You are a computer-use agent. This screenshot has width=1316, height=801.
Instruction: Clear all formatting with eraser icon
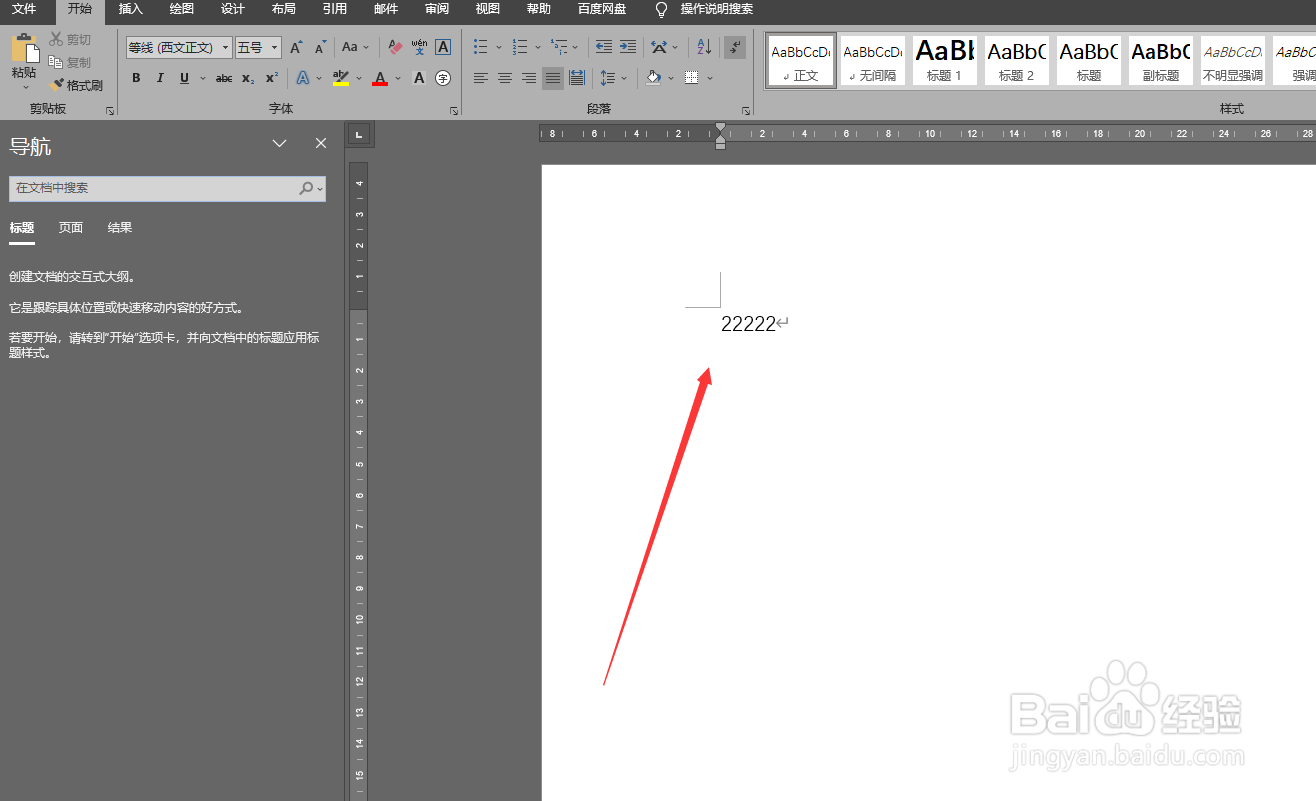(395, 47)
